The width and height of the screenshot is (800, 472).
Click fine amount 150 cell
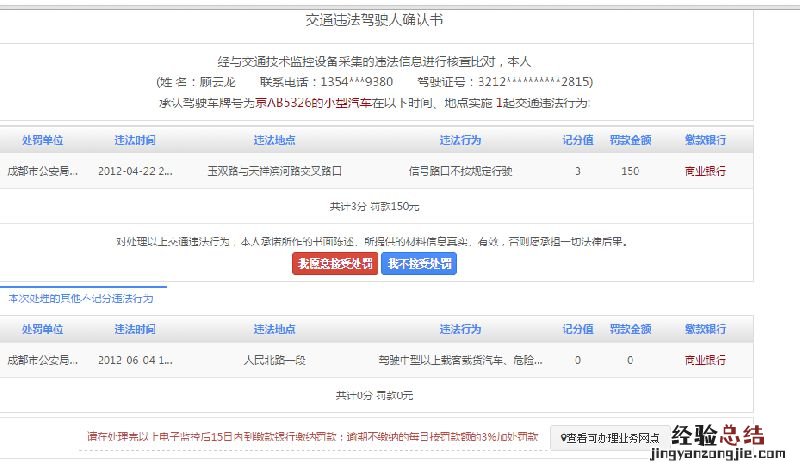tap(630, 171)
